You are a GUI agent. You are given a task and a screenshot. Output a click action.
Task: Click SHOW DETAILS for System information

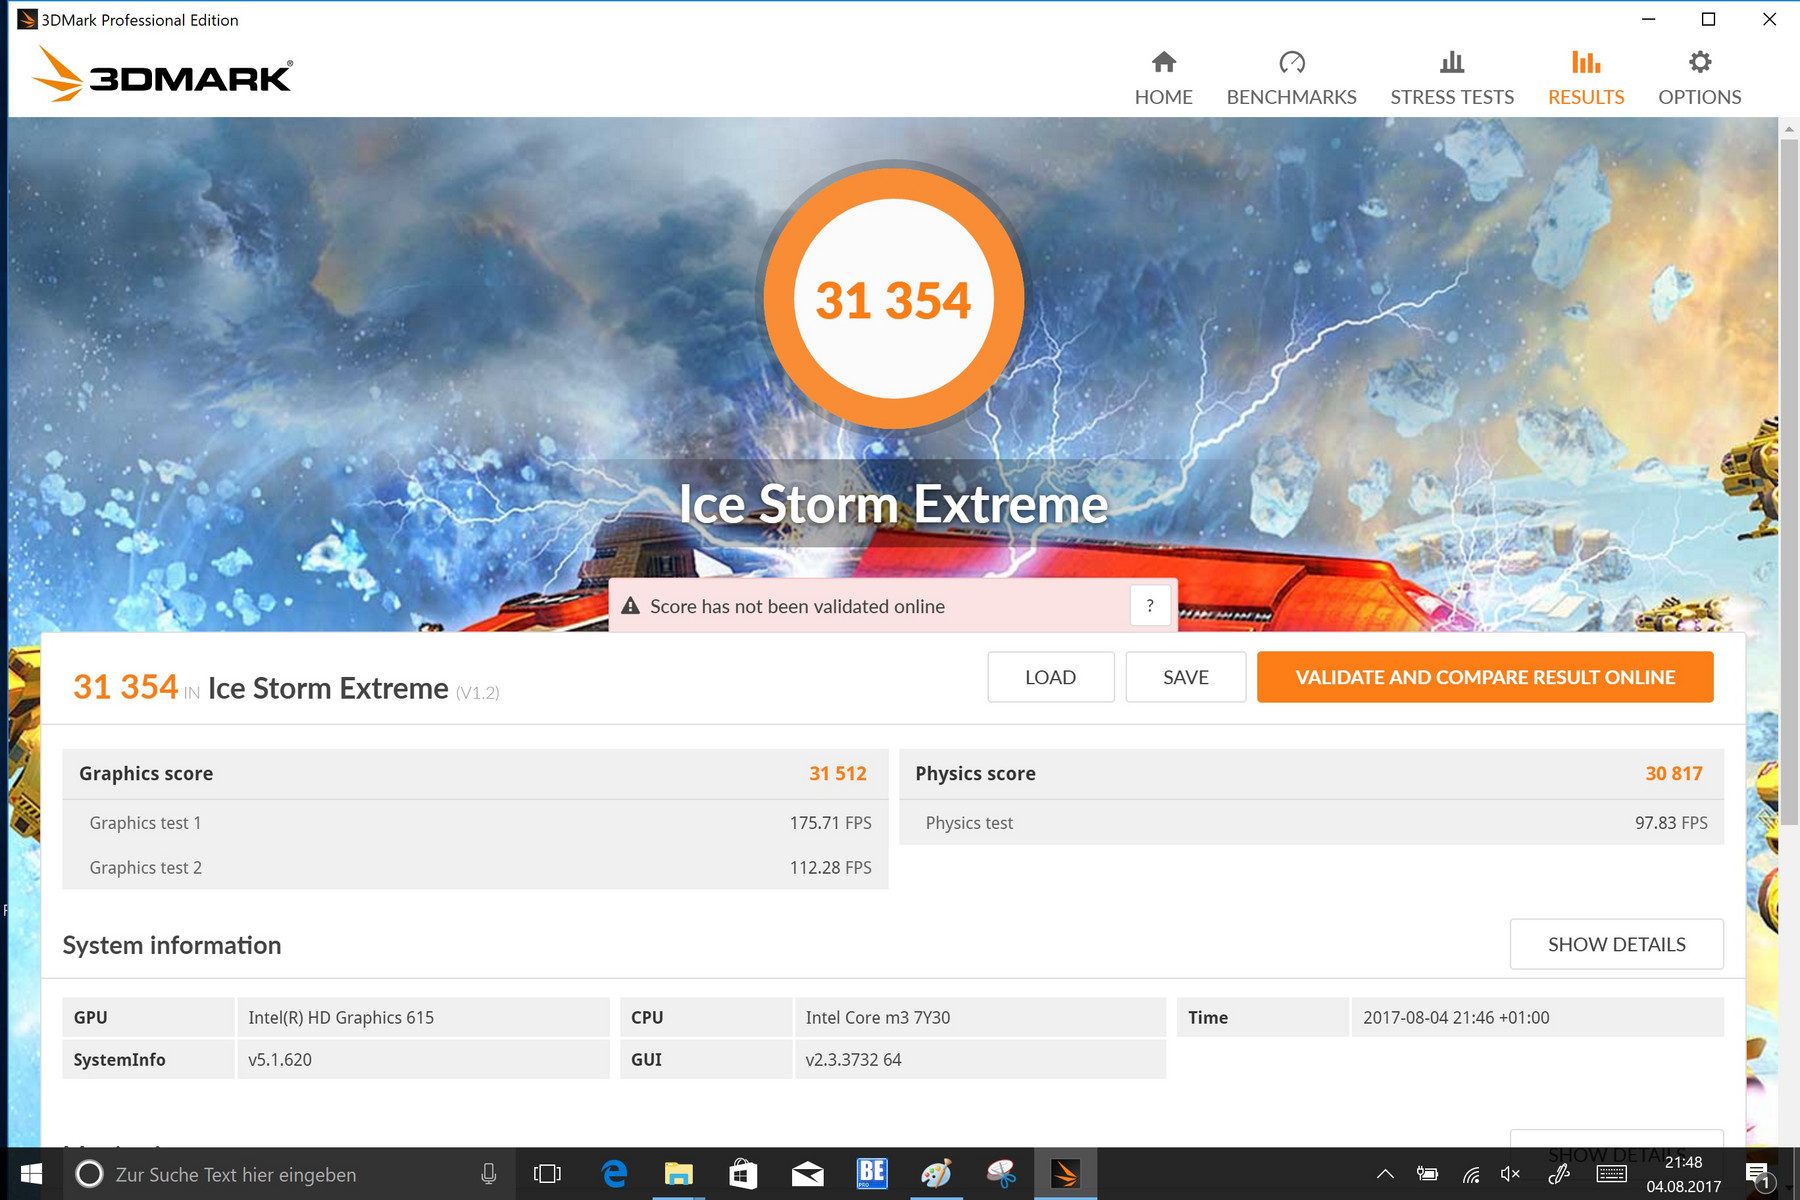1616,944
